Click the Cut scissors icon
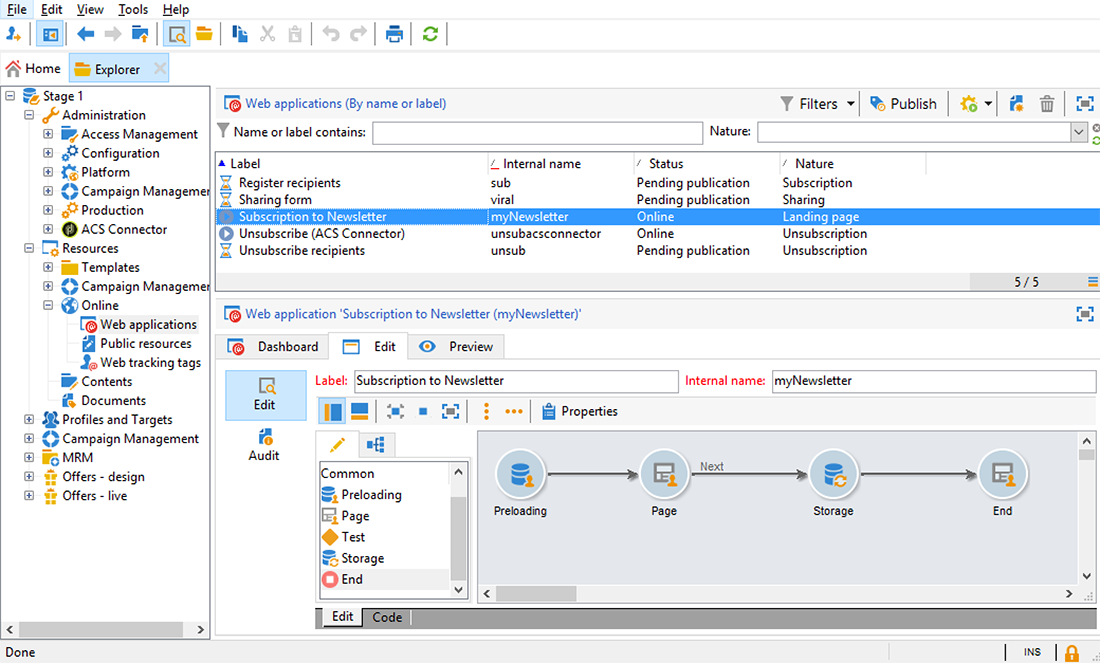This screenshot has height=663, width=1100. click(x=267, y=34)
